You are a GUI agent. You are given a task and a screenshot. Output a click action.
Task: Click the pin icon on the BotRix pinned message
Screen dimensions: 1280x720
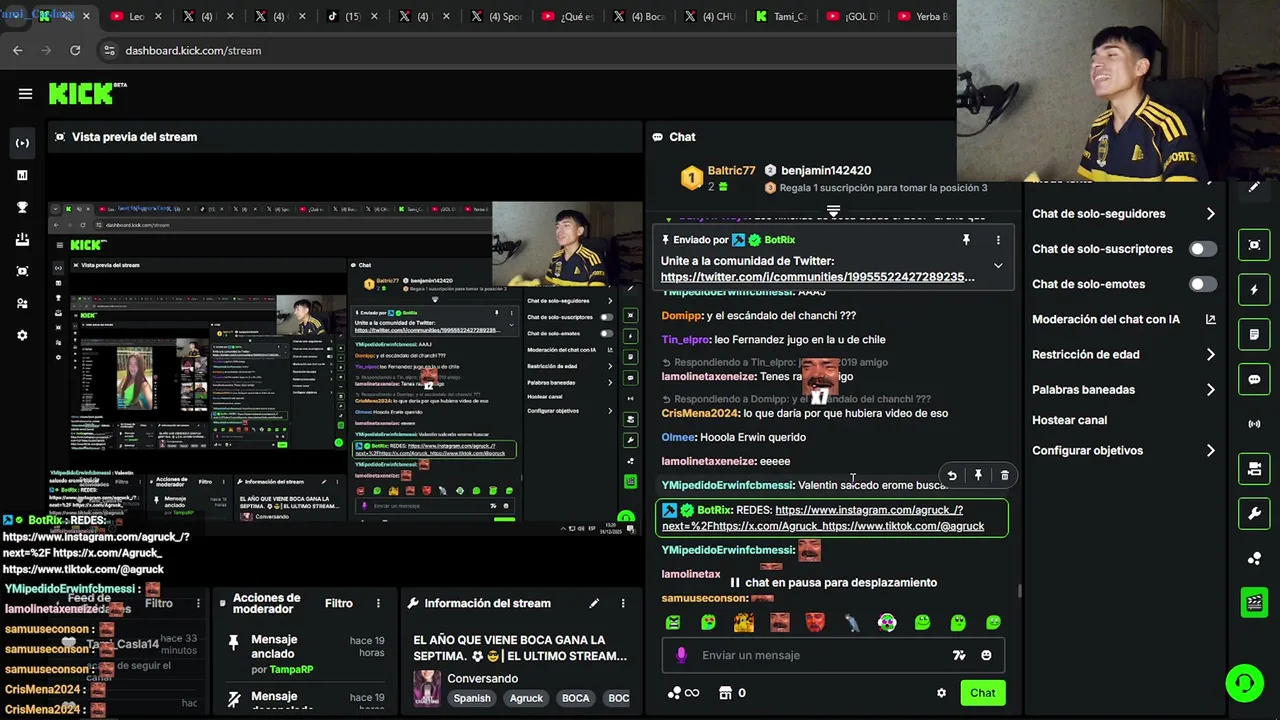pos(966,240)
